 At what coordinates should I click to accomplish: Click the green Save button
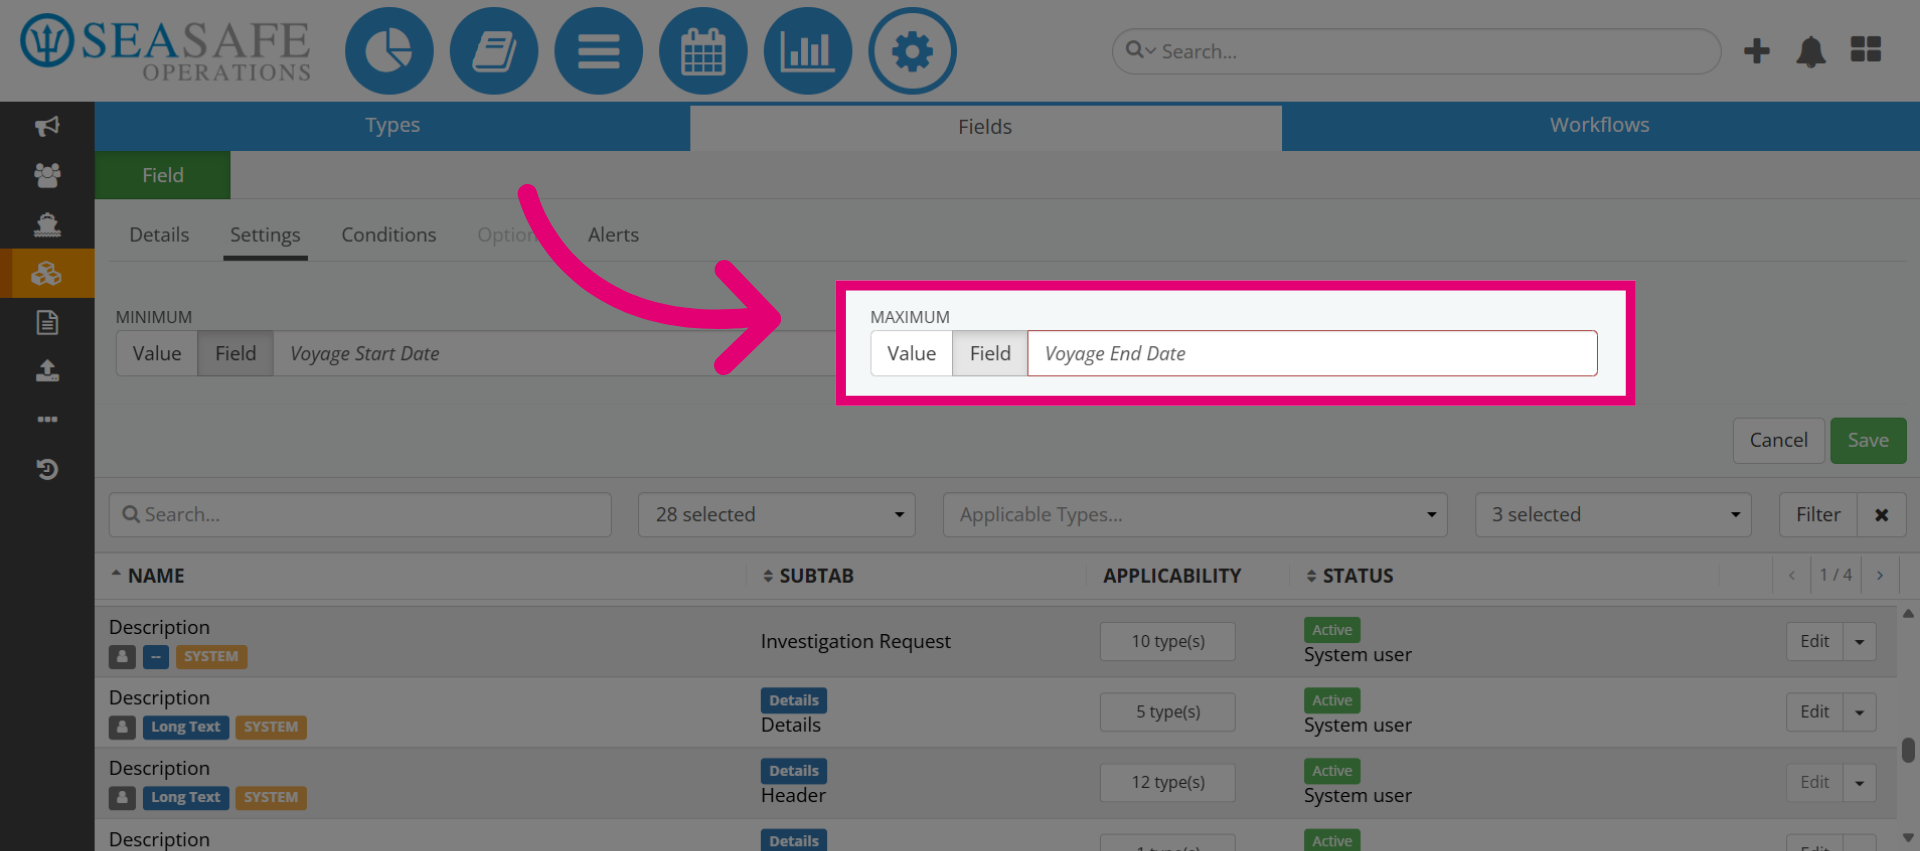[1868, 441]
